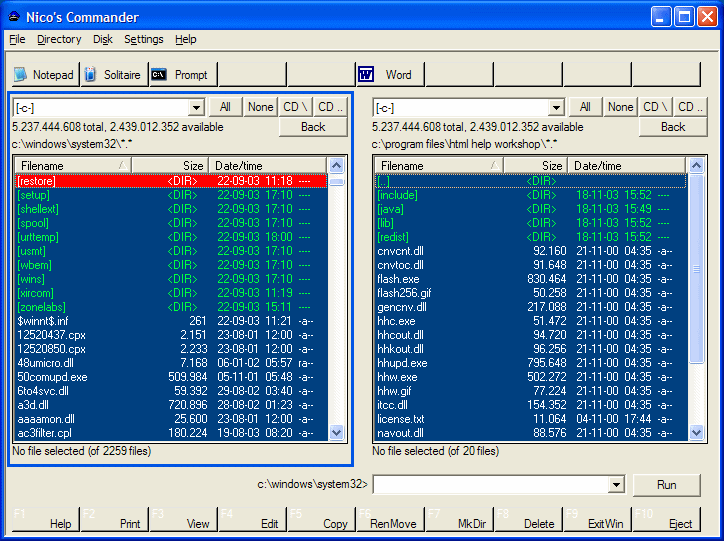Select All files in right panel
The height and width of the screenshot is (541, 724).
coord(585,107)
